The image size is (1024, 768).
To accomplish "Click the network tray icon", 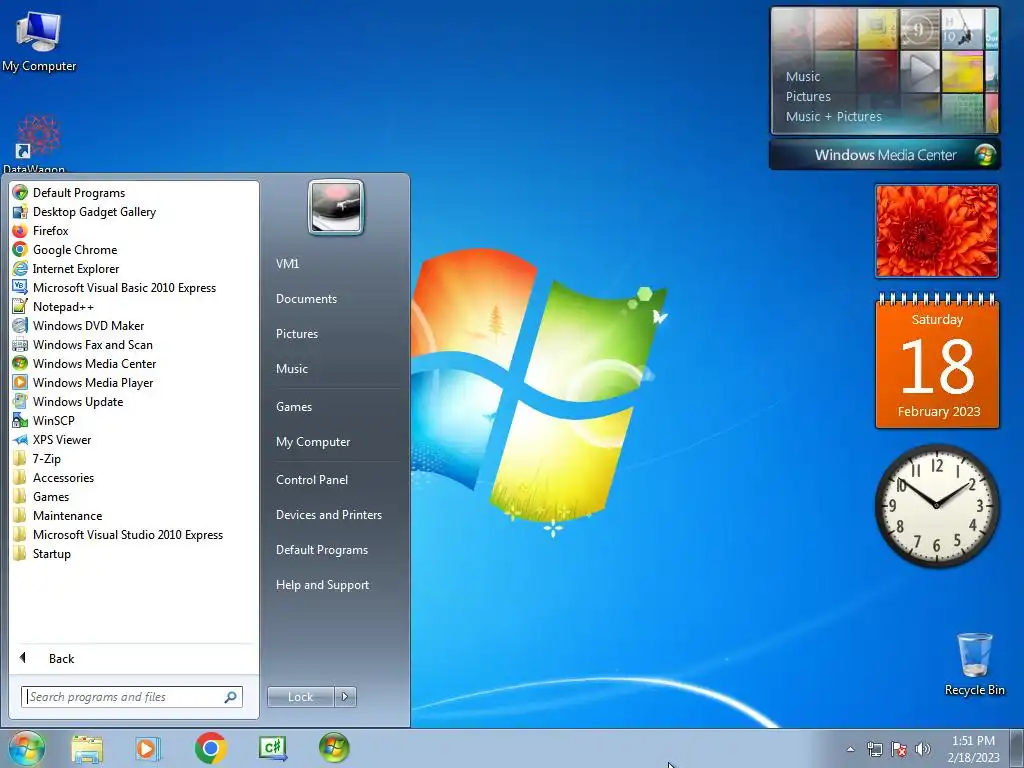I will pos(874,749).
